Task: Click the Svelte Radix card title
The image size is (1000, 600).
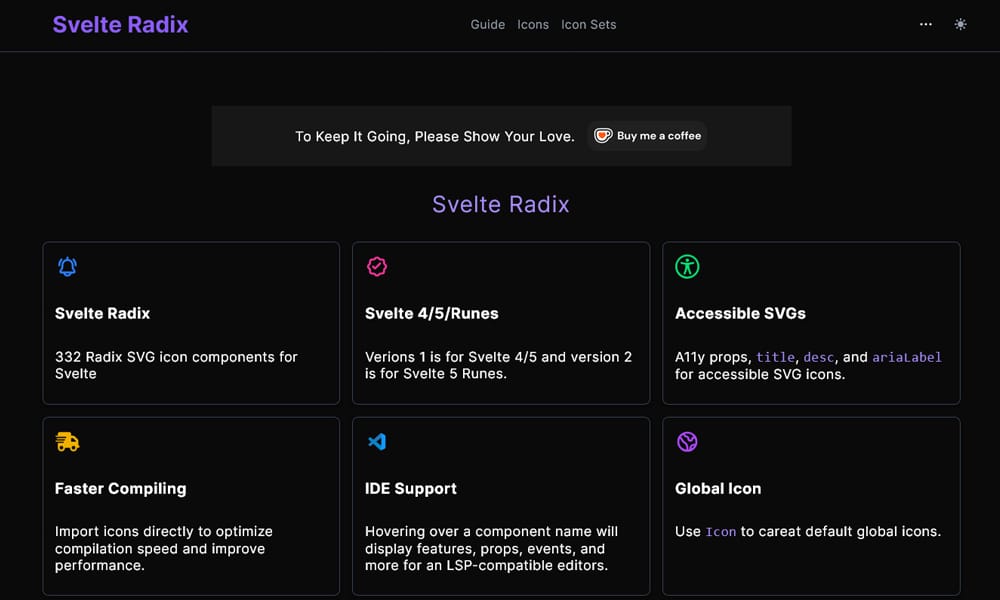Action: [x=102, y=313]
